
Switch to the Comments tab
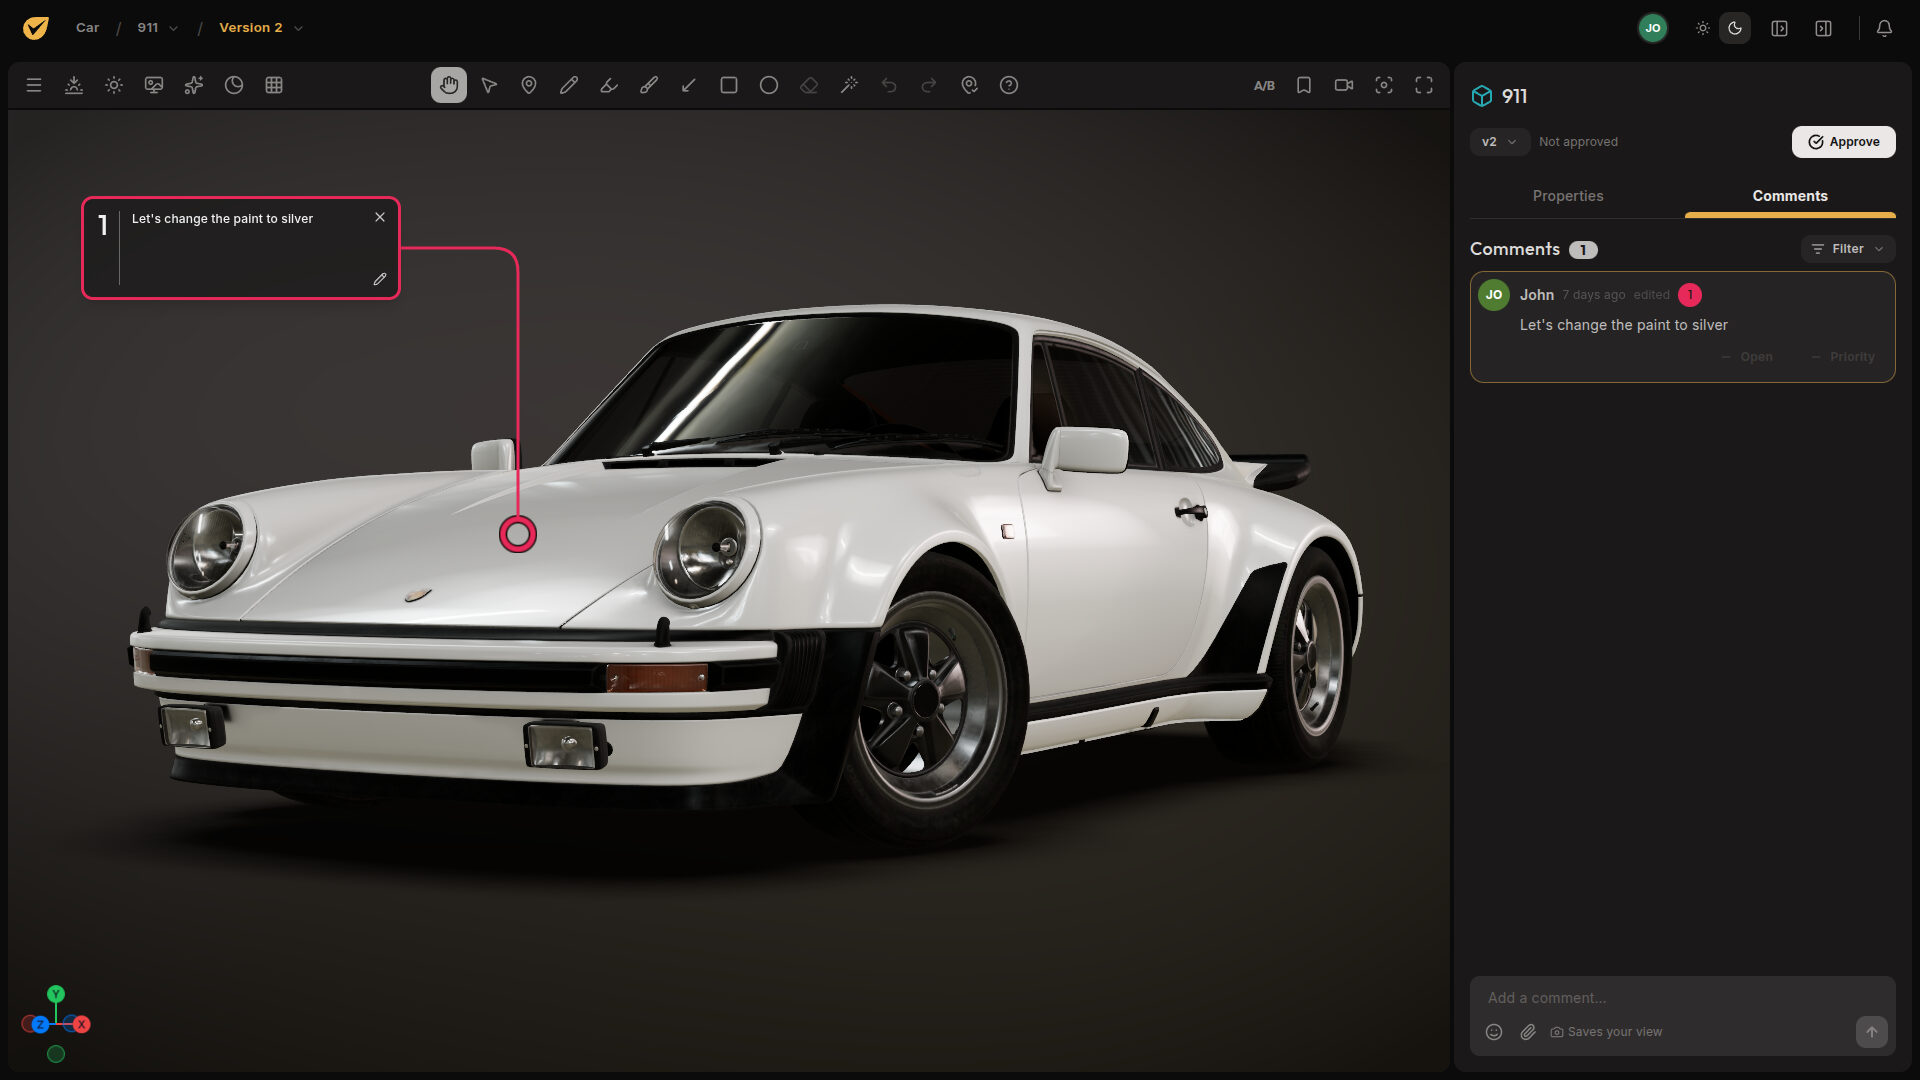(x=1790, y=196)
